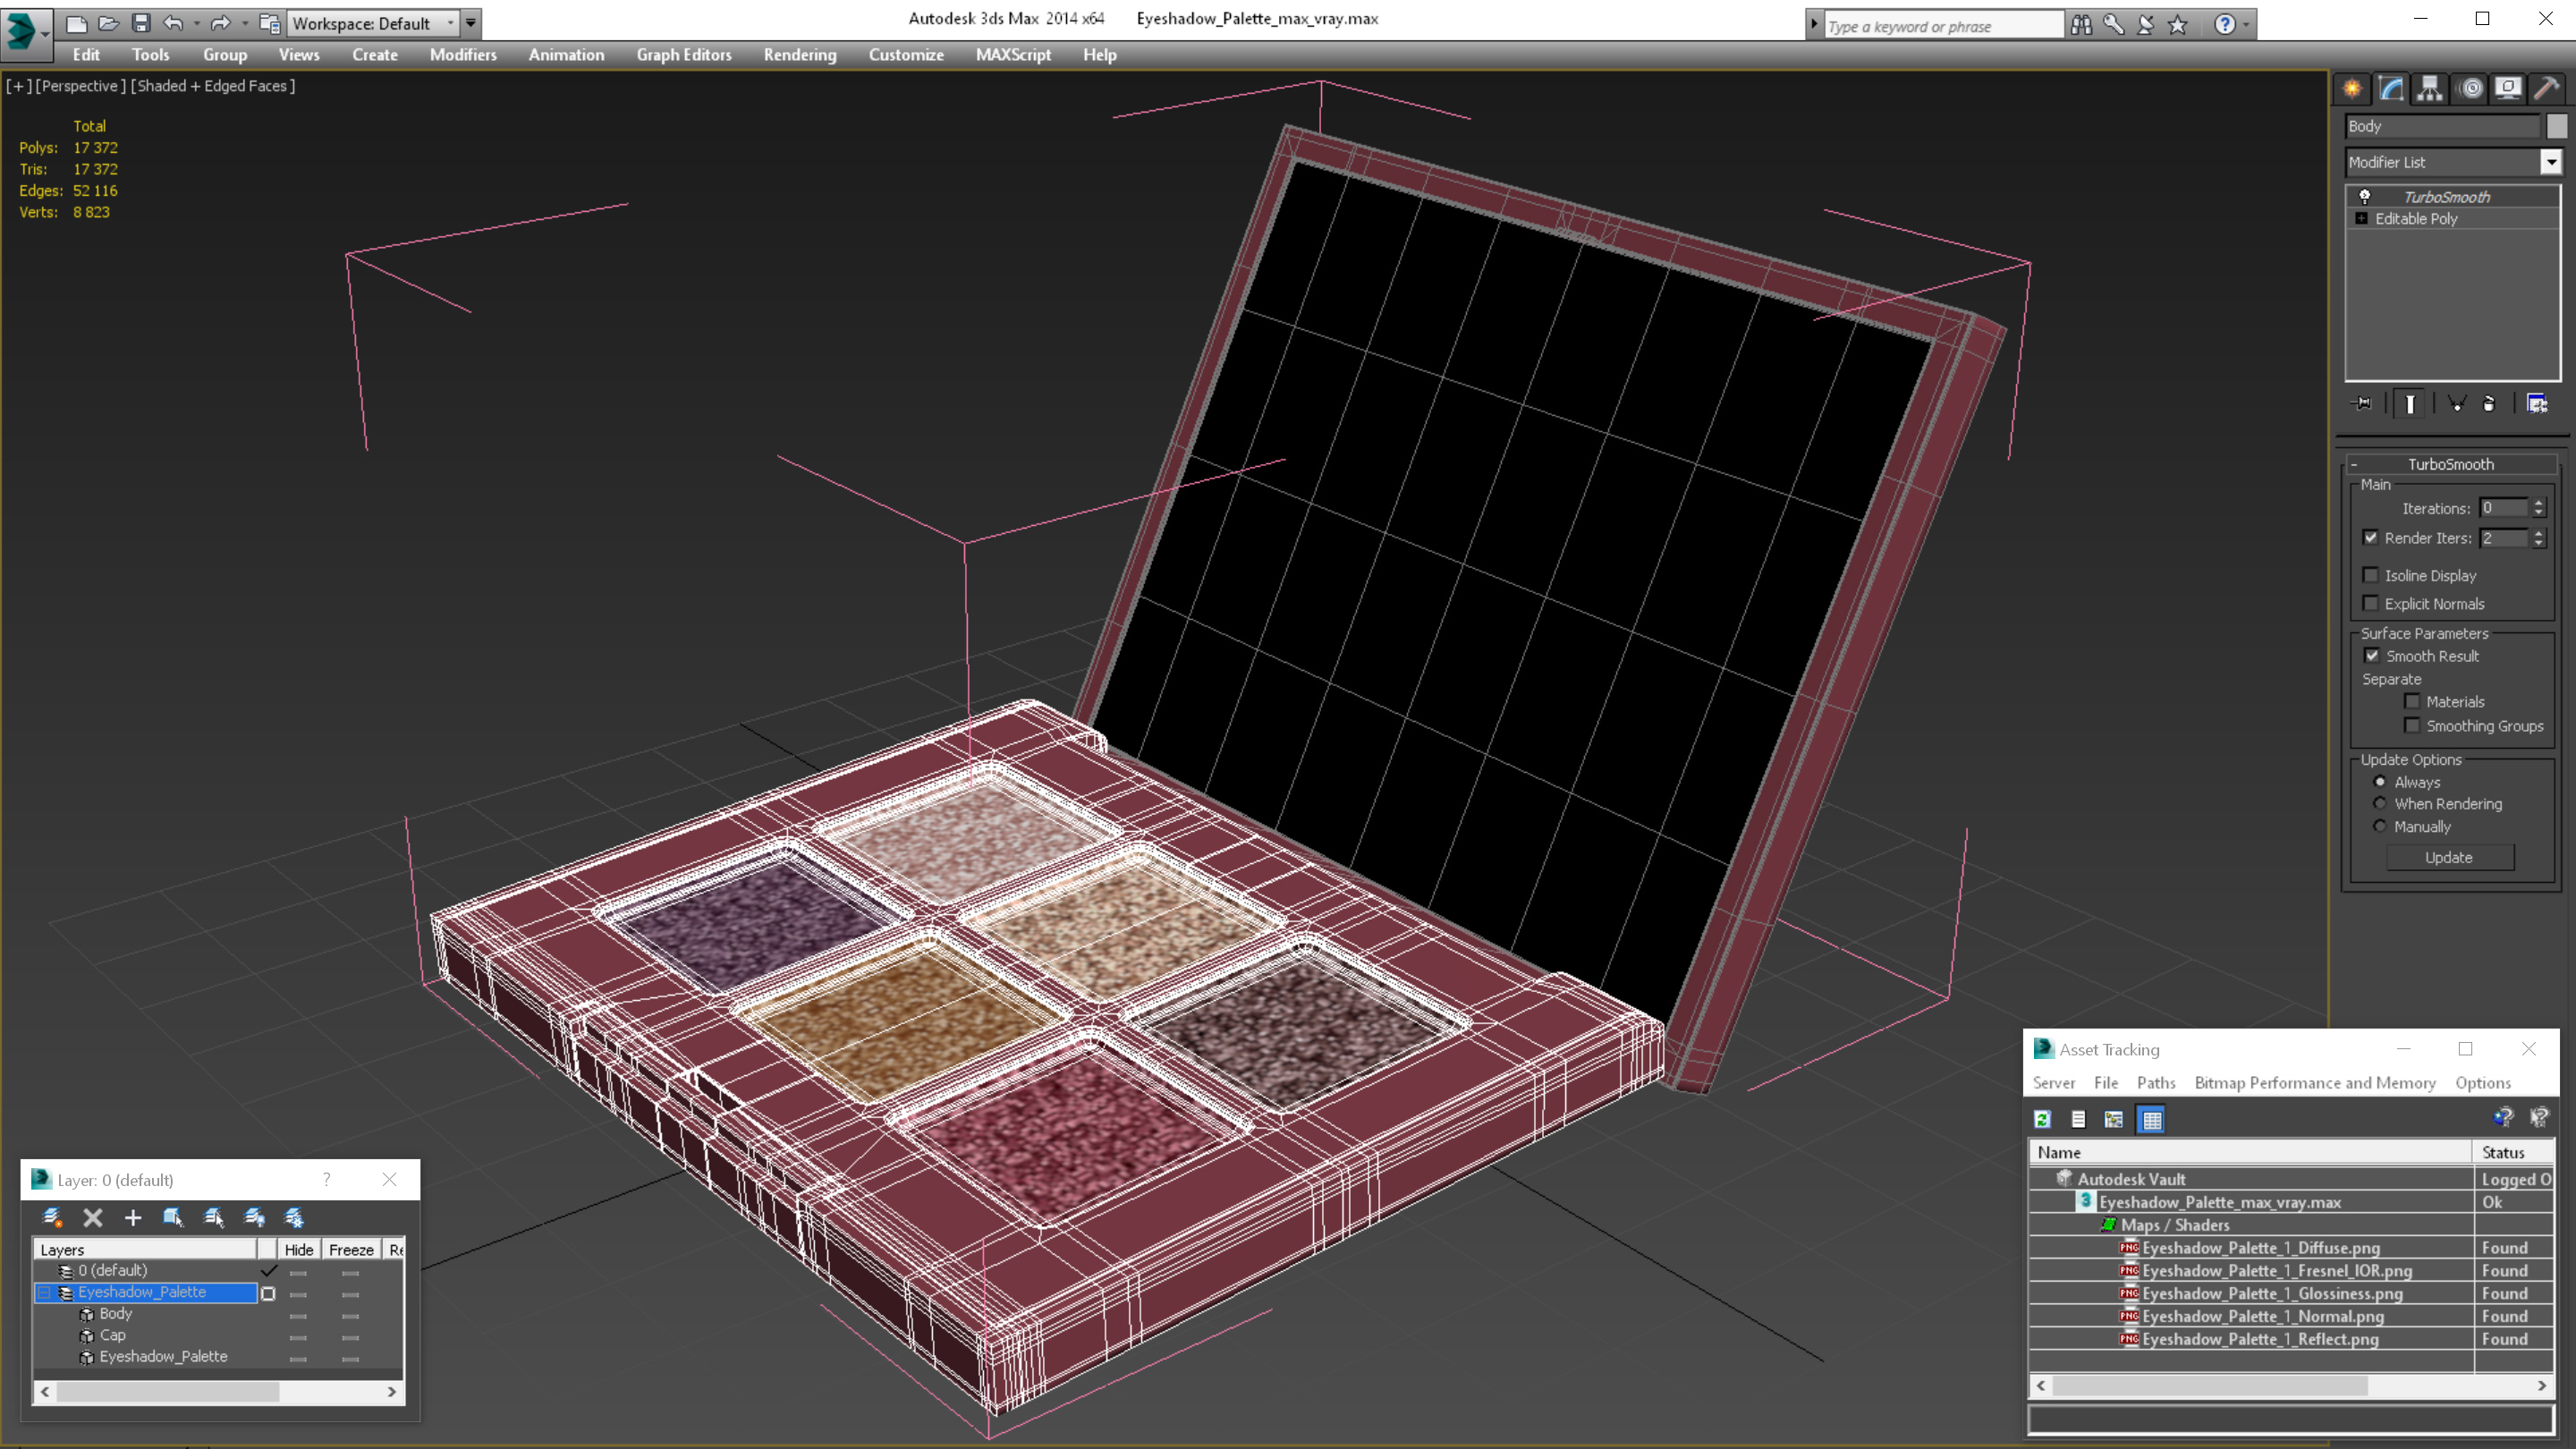Open the Utilities panel hammer icon
The image size is (2576, 1449).
point(2546,89)
